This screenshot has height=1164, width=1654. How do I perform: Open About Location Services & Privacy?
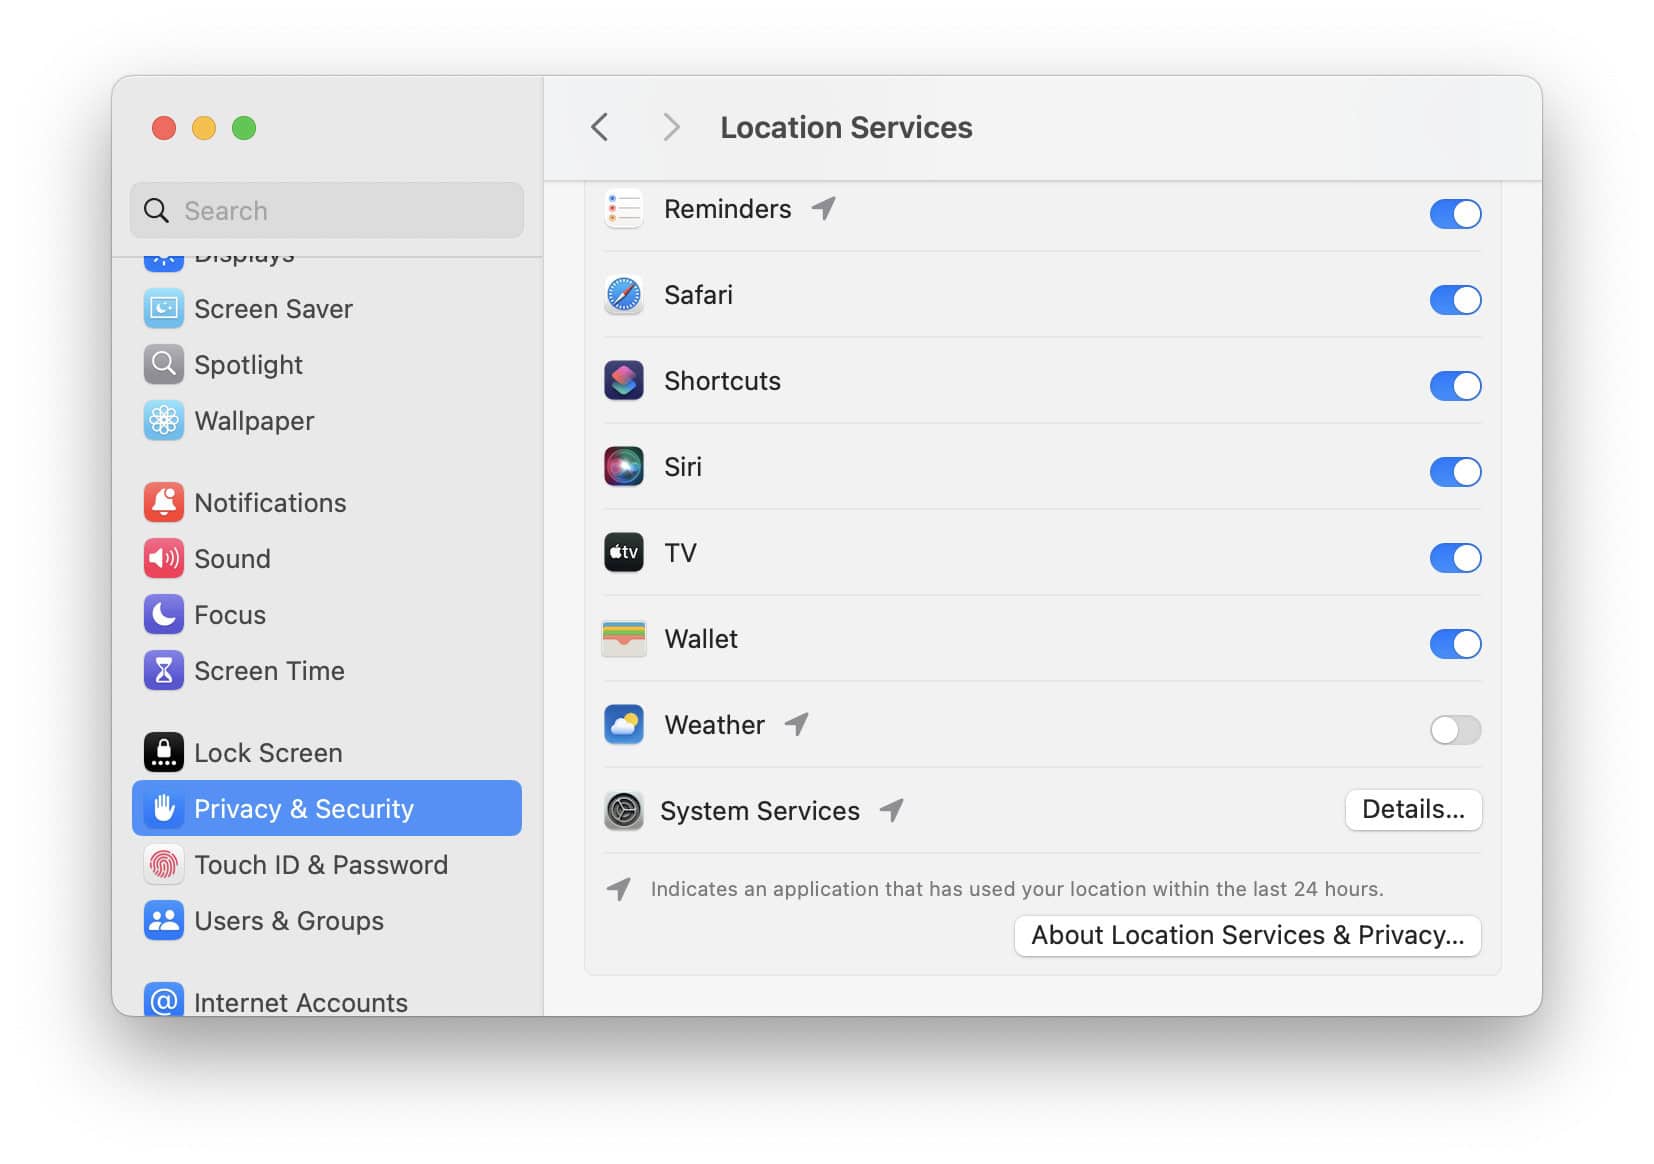(x=1247, y=935)
